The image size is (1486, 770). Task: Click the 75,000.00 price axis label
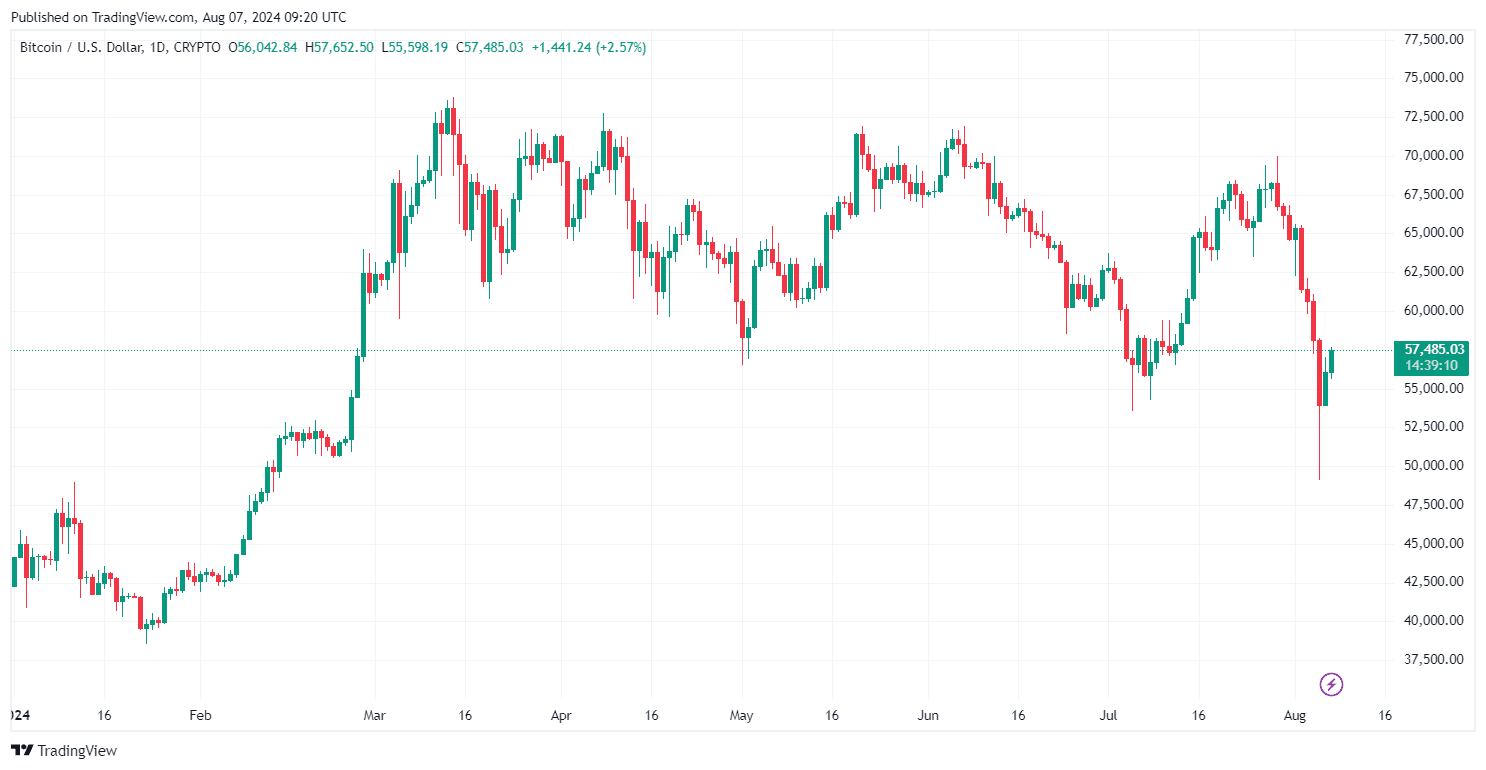pyautogui.click(x=1434, y=77)
